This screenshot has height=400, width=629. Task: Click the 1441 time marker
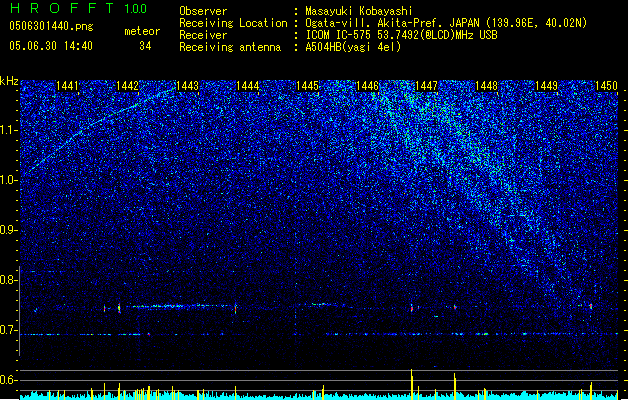click(x=67, y=86)
